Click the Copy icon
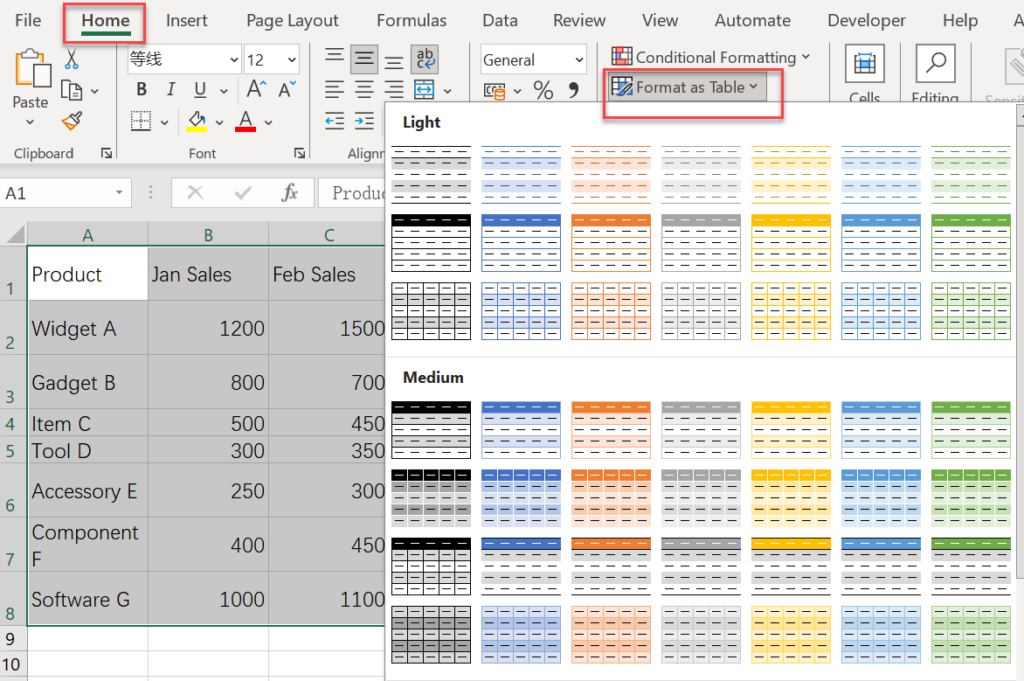Image resolution: width=1024 pixels, height=681 pixels. (x=72, y=89)
